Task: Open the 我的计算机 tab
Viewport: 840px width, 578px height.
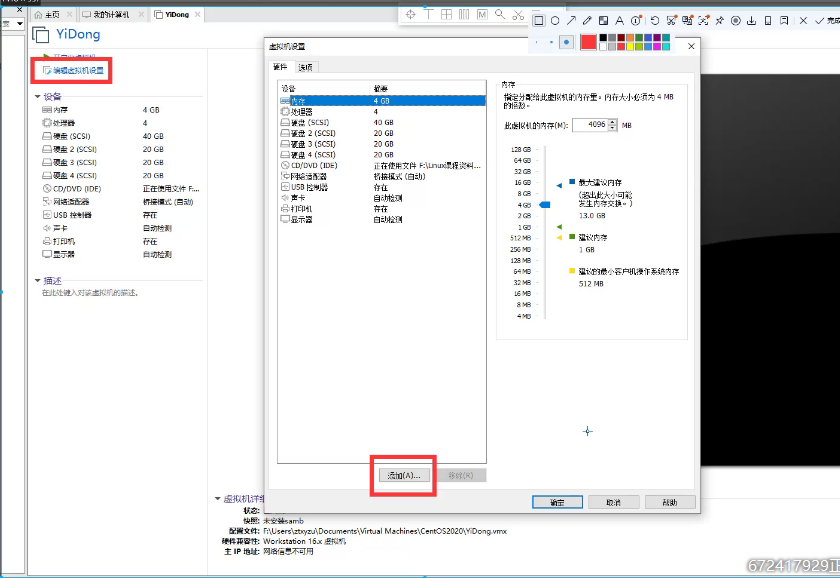Action: [x=111, y=14]
